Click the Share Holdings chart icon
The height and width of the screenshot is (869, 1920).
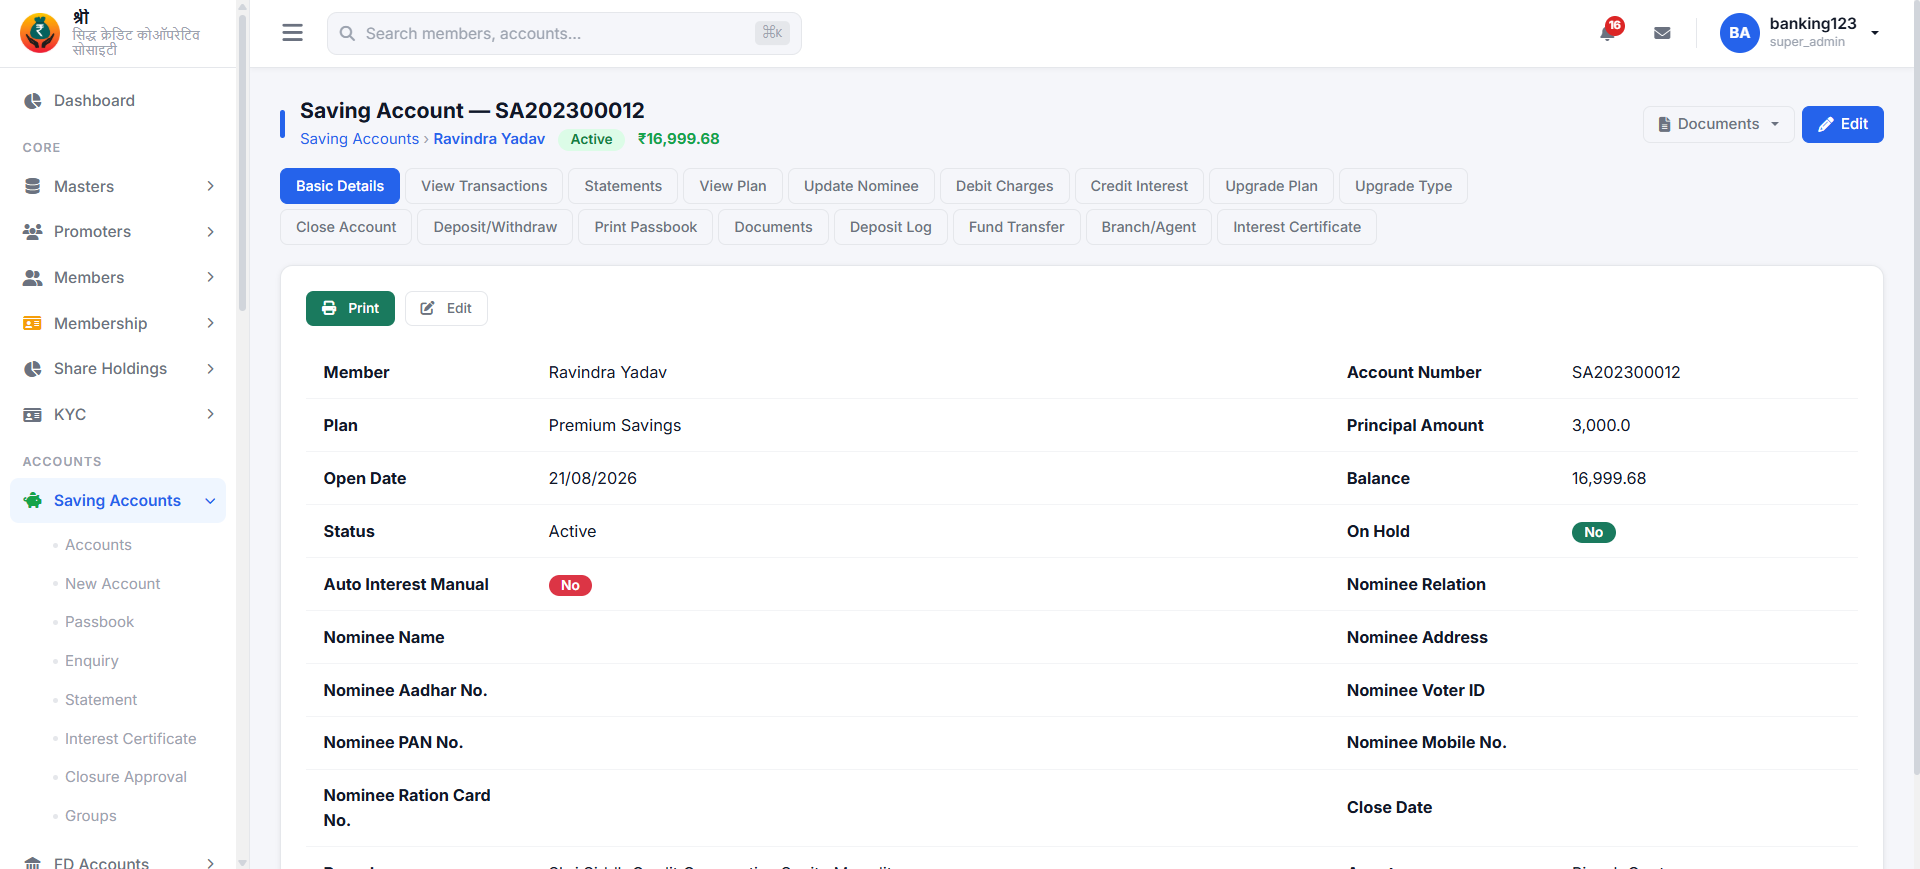pos(33,369)
